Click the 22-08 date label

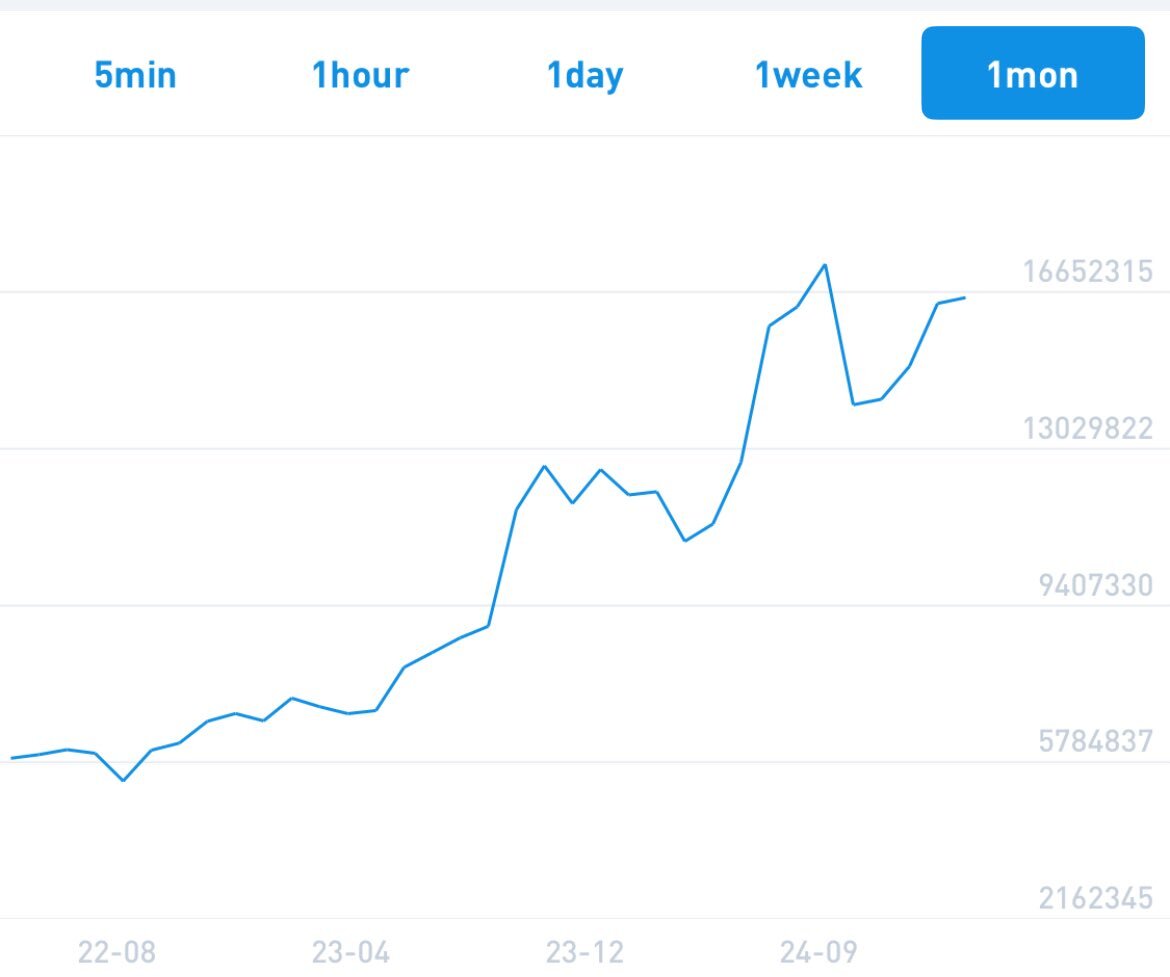[x=116, y=952]
